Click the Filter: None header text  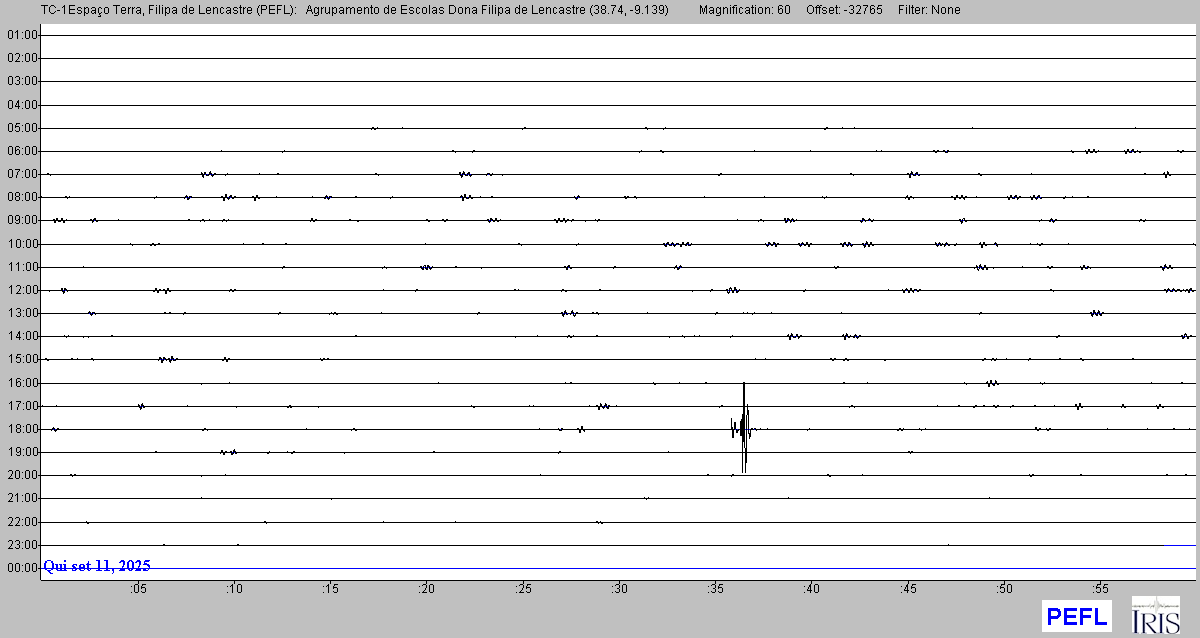click(x=929, y=10)
